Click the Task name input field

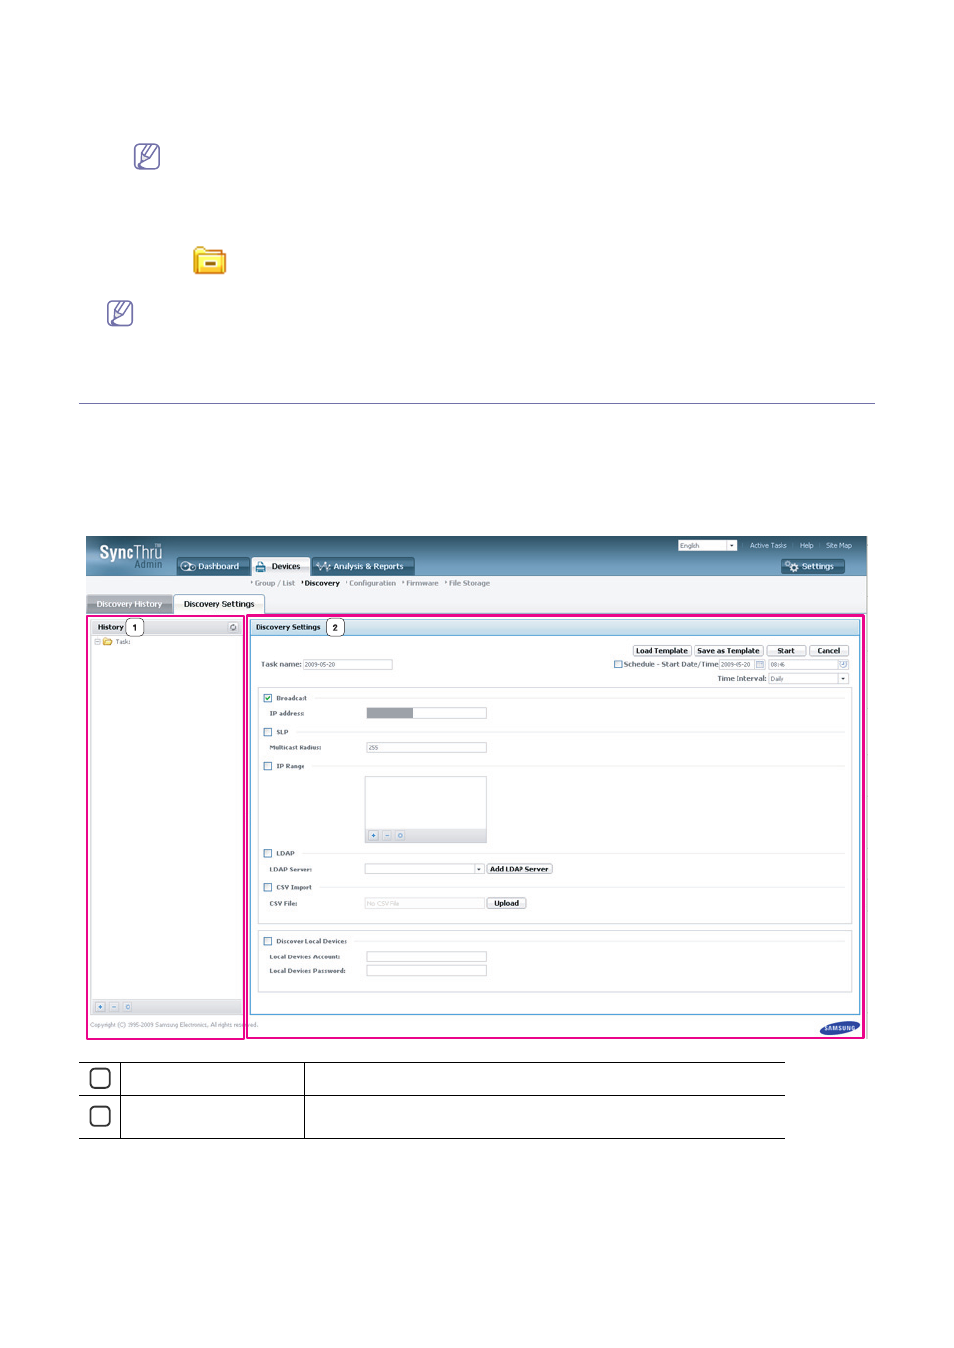[348, 664]
